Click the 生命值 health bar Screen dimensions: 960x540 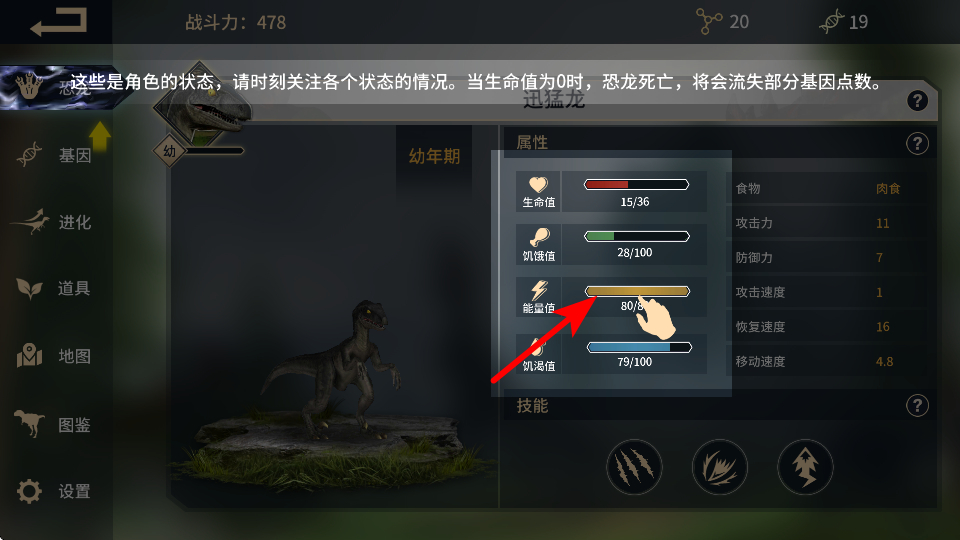coord(637,184)
